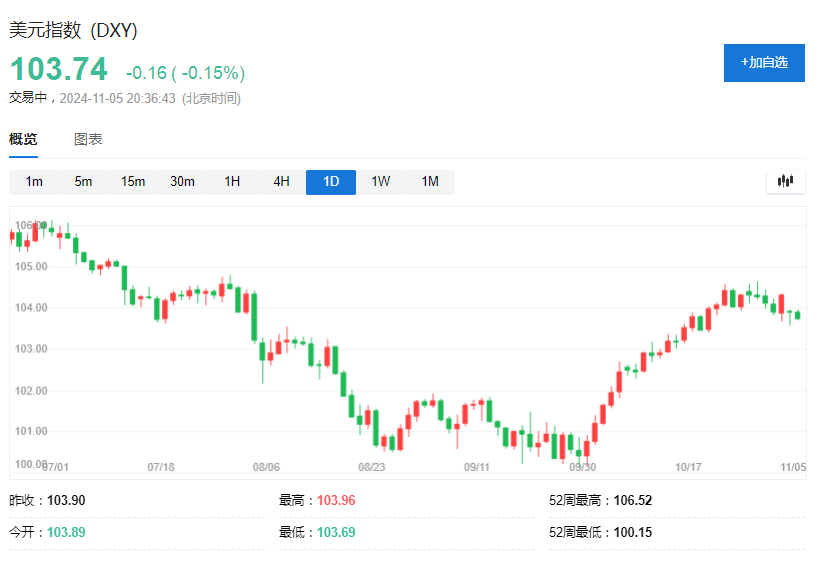The width and height of the screenshot is (824, 565).
Task: Click the latest candlestick near 11/05
Action: [x=797, y=315]
